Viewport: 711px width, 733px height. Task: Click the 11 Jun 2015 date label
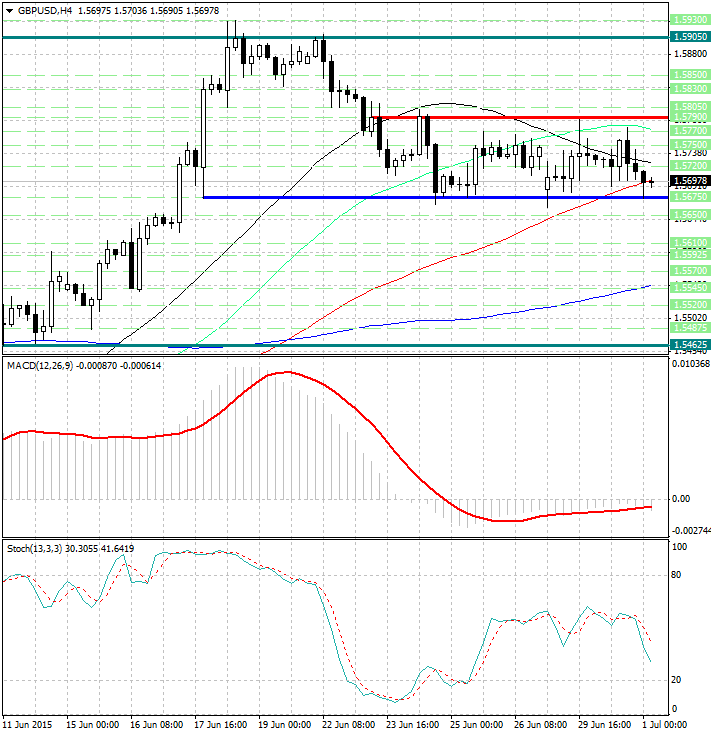28,725
